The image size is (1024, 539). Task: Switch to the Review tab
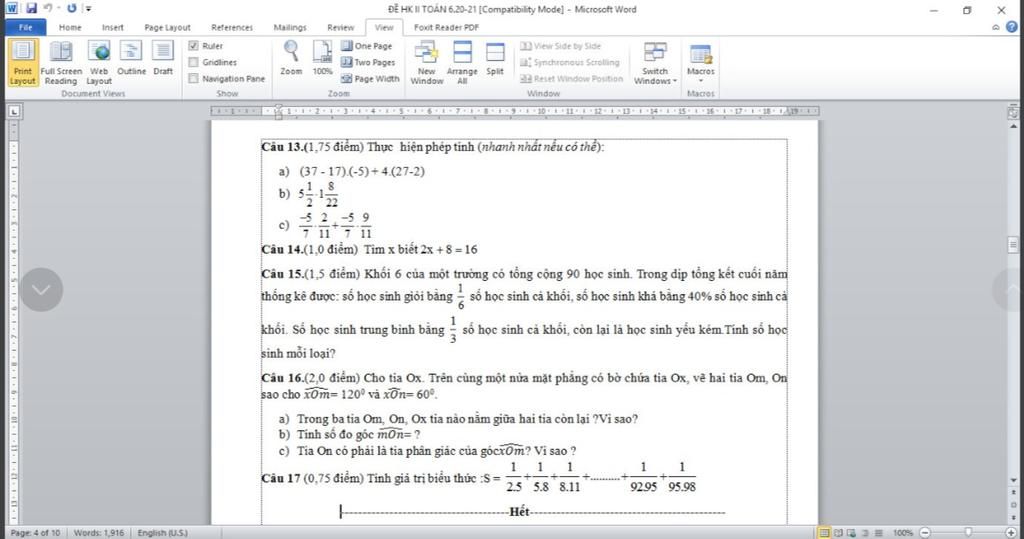coord(340,27)
